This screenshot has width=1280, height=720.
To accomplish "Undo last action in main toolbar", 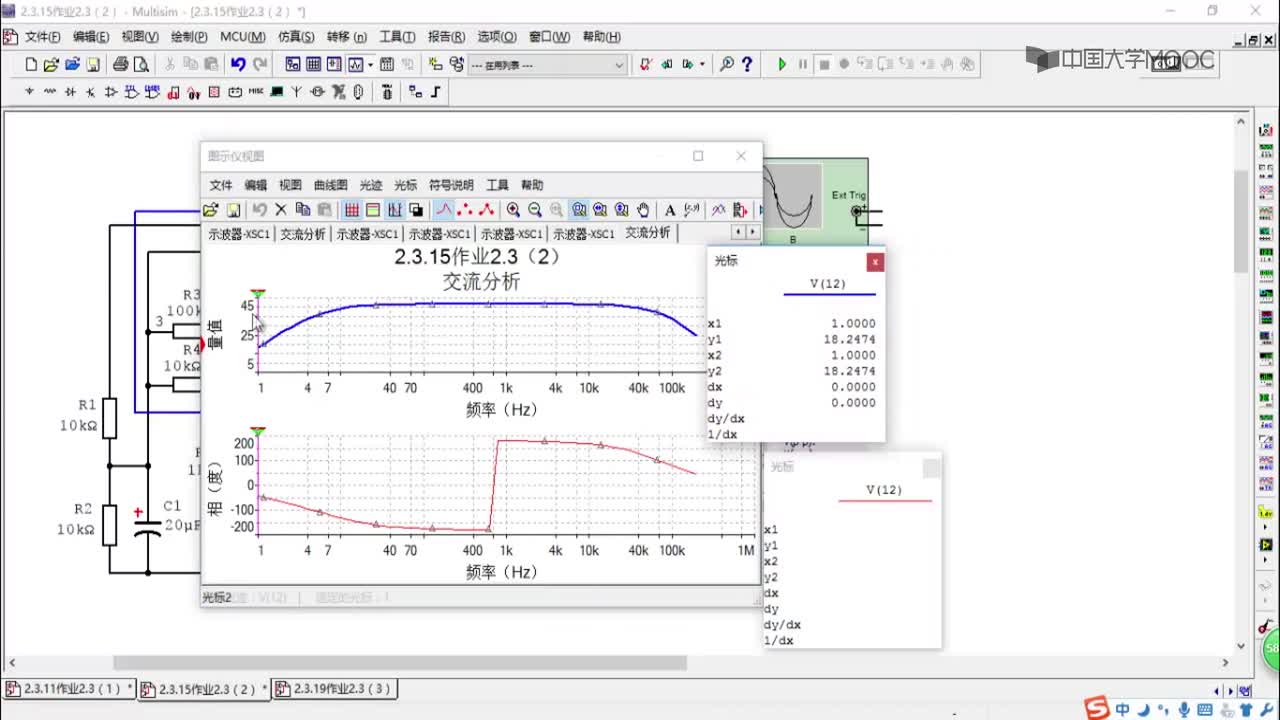I will coord(238,64).
